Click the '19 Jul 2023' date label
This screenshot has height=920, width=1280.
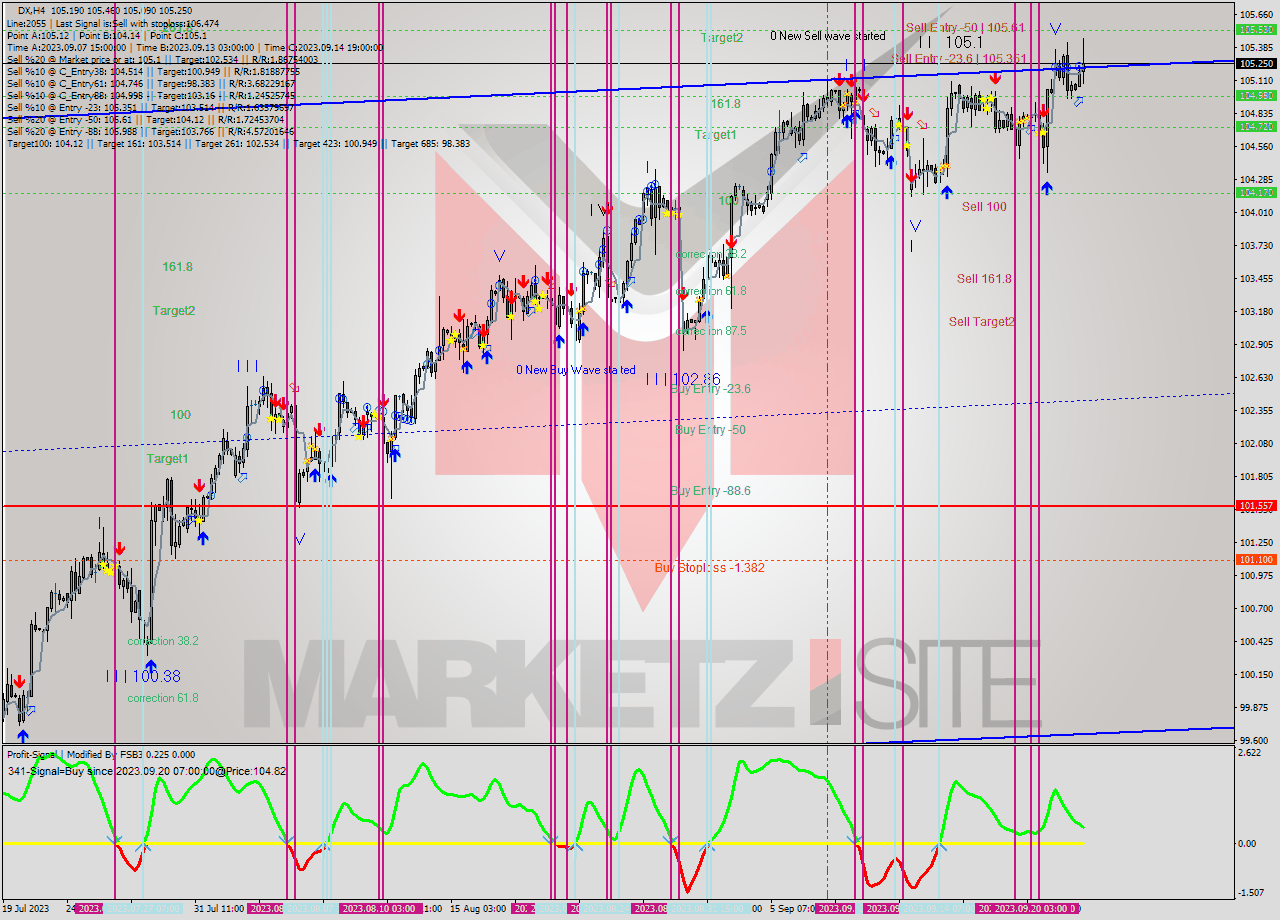point(26,909)
